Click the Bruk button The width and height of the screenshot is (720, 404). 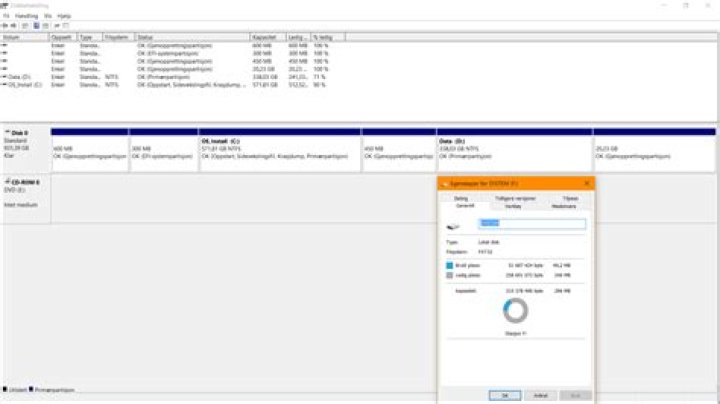575,395
